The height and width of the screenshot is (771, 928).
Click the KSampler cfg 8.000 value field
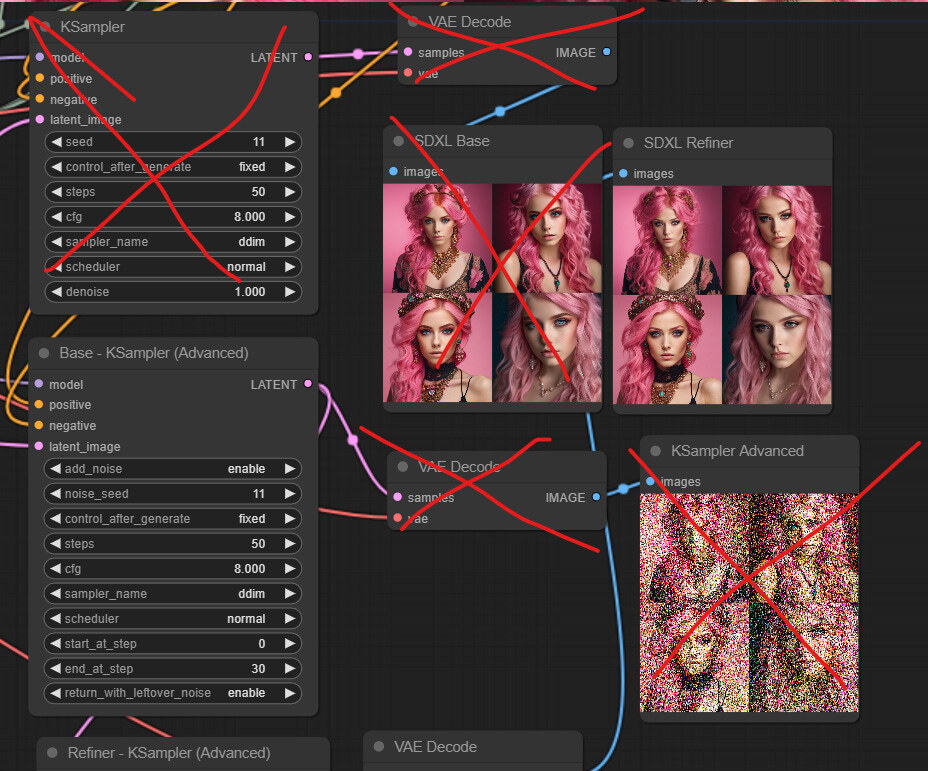tap(173, 217)
